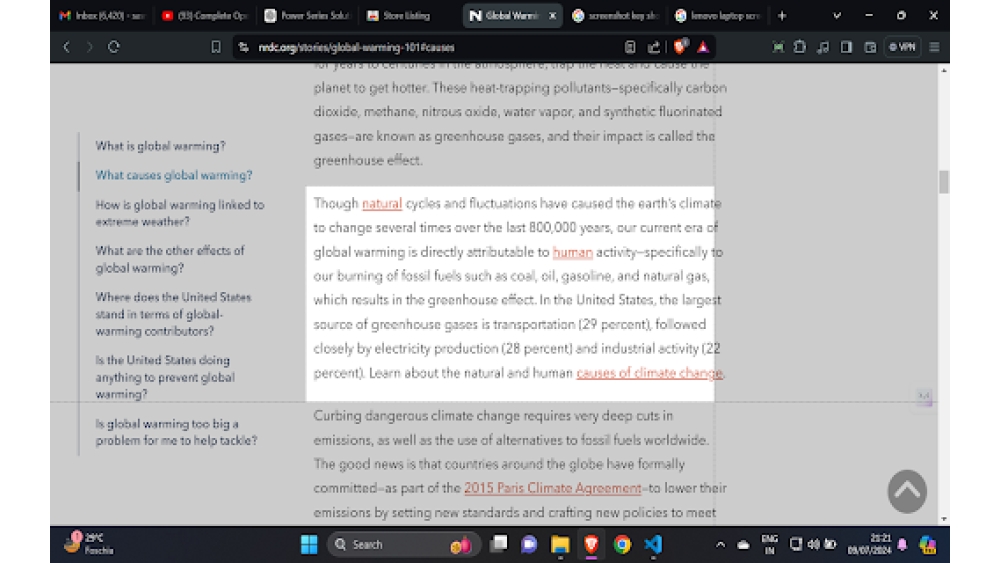Open Visual Studio Code from the taskbar
1000x563 pixels.
pos(653,545)
